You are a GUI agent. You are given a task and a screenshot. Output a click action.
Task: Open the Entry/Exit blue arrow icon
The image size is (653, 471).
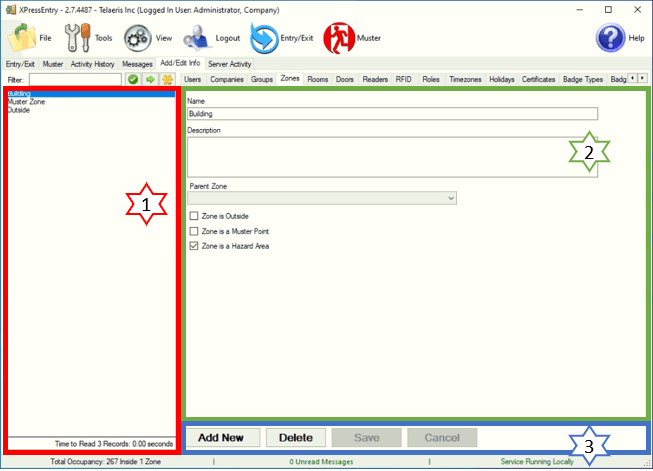(264, 38)
